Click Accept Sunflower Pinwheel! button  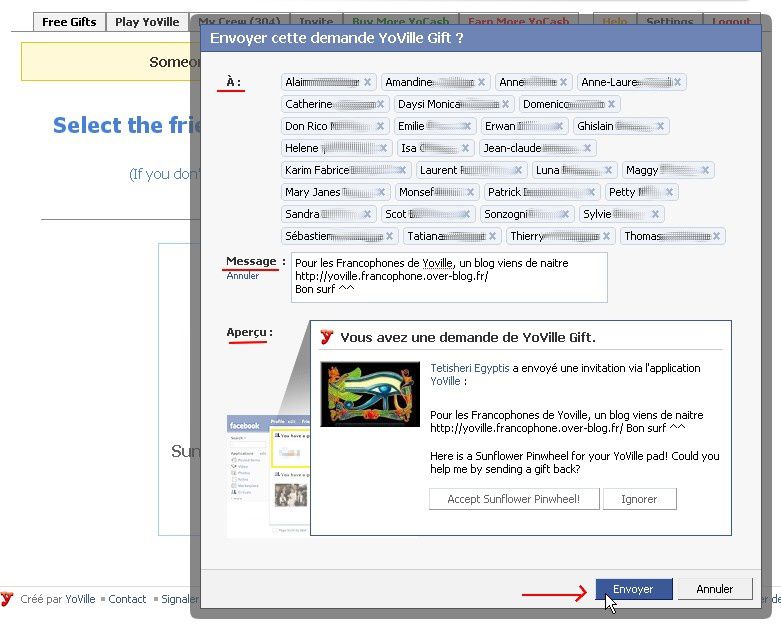[514, 499]
